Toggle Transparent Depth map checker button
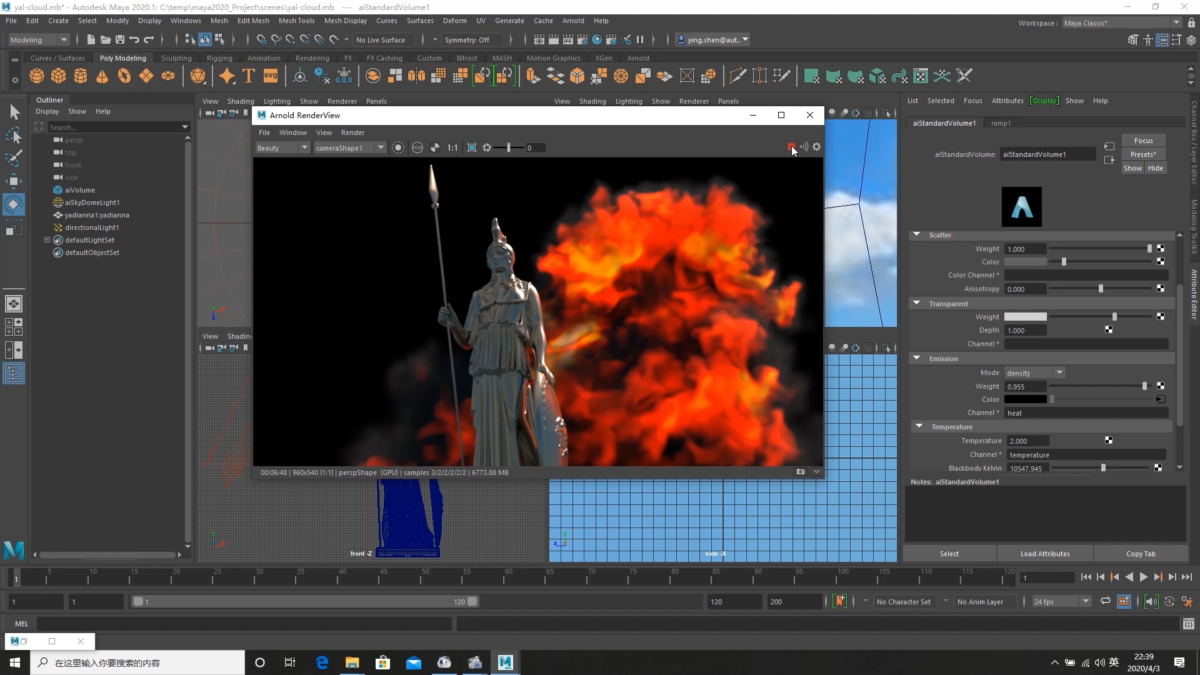 click(1109, 330)
